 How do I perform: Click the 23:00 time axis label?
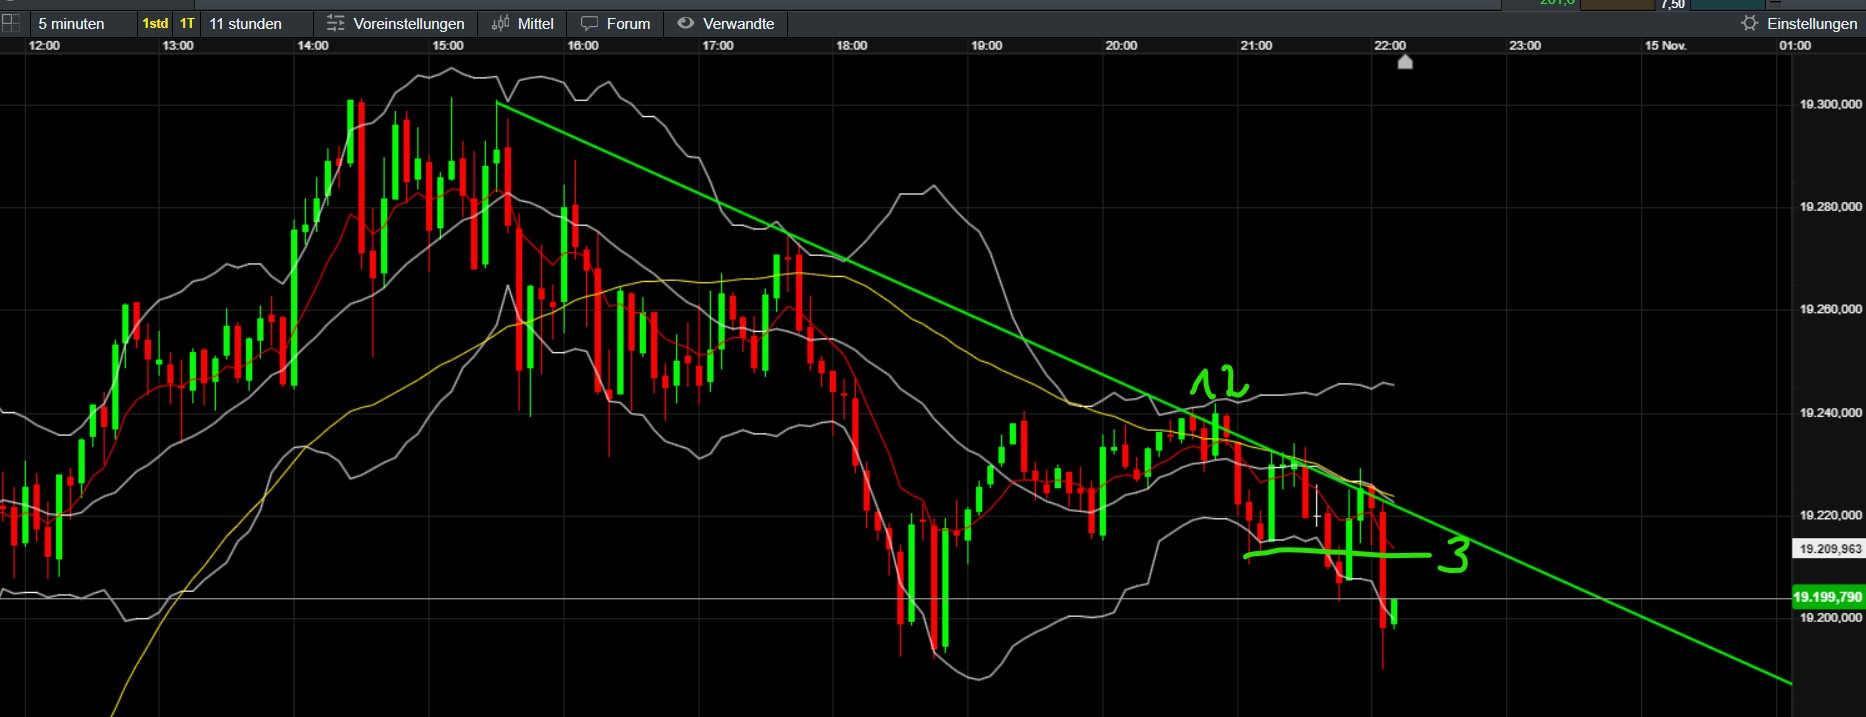(x=1525, y=46)
